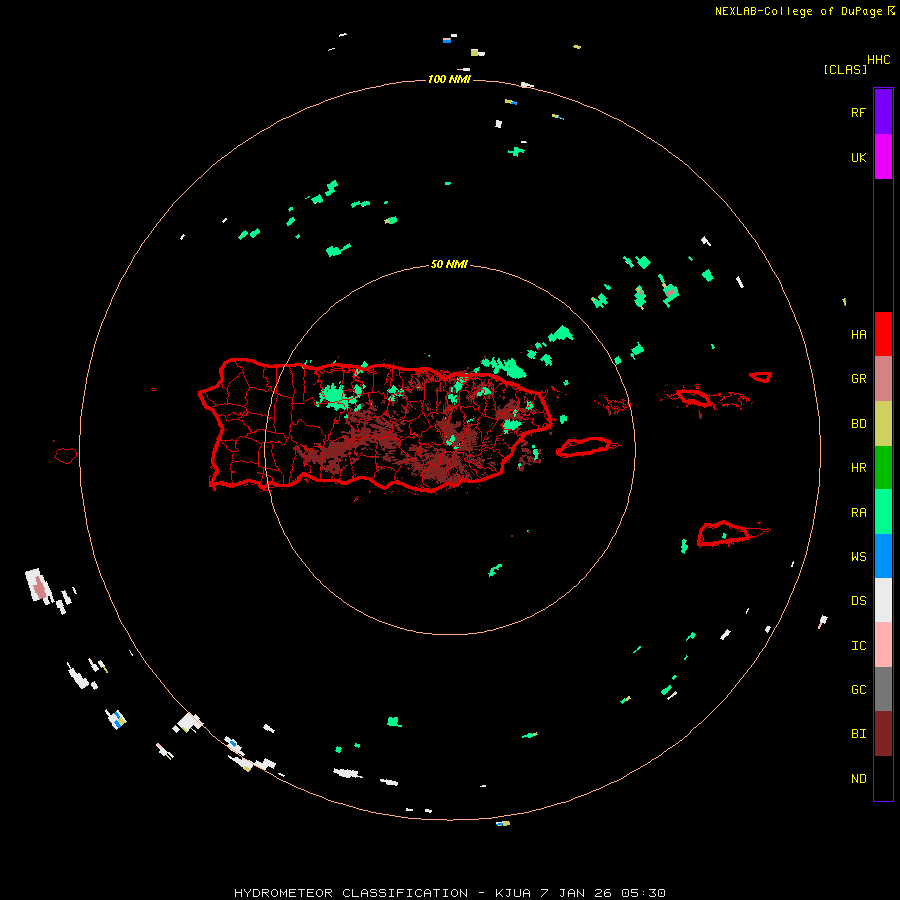Click the NEXLAB-College of DuPage credit text

[x=798, y=11]
